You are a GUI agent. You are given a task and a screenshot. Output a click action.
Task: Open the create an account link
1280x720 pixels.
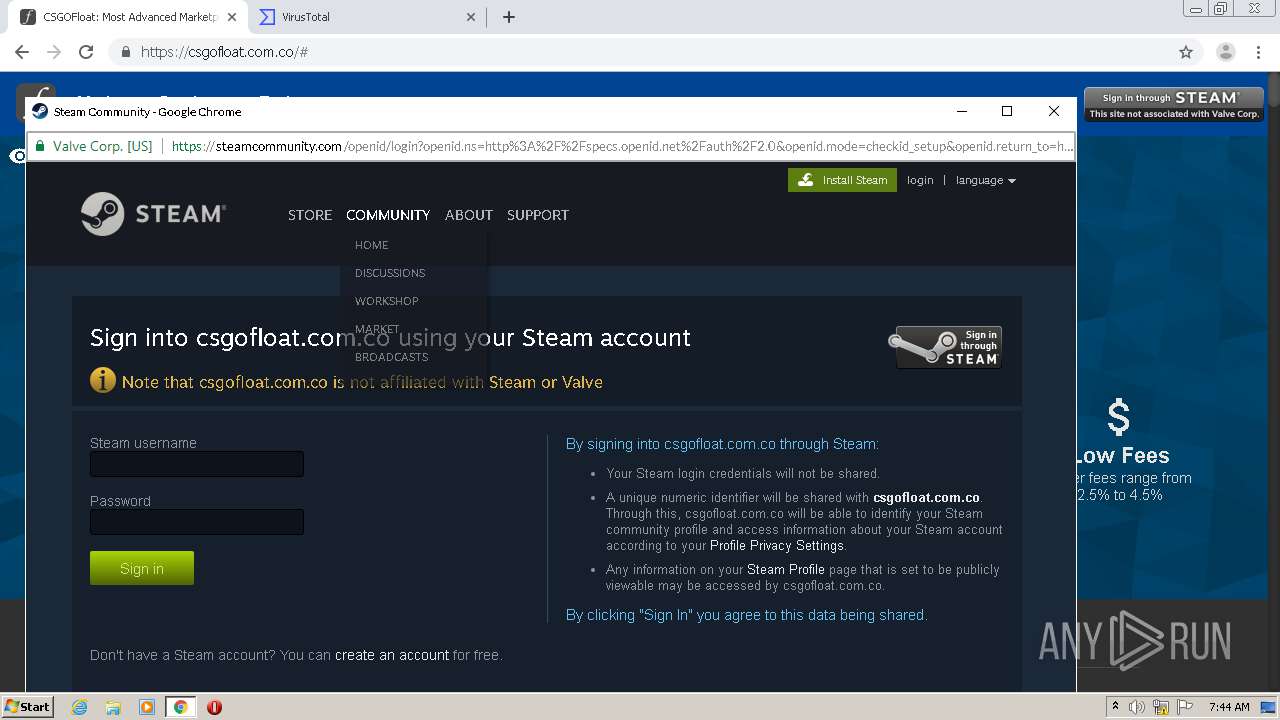[x=392, y=655]
